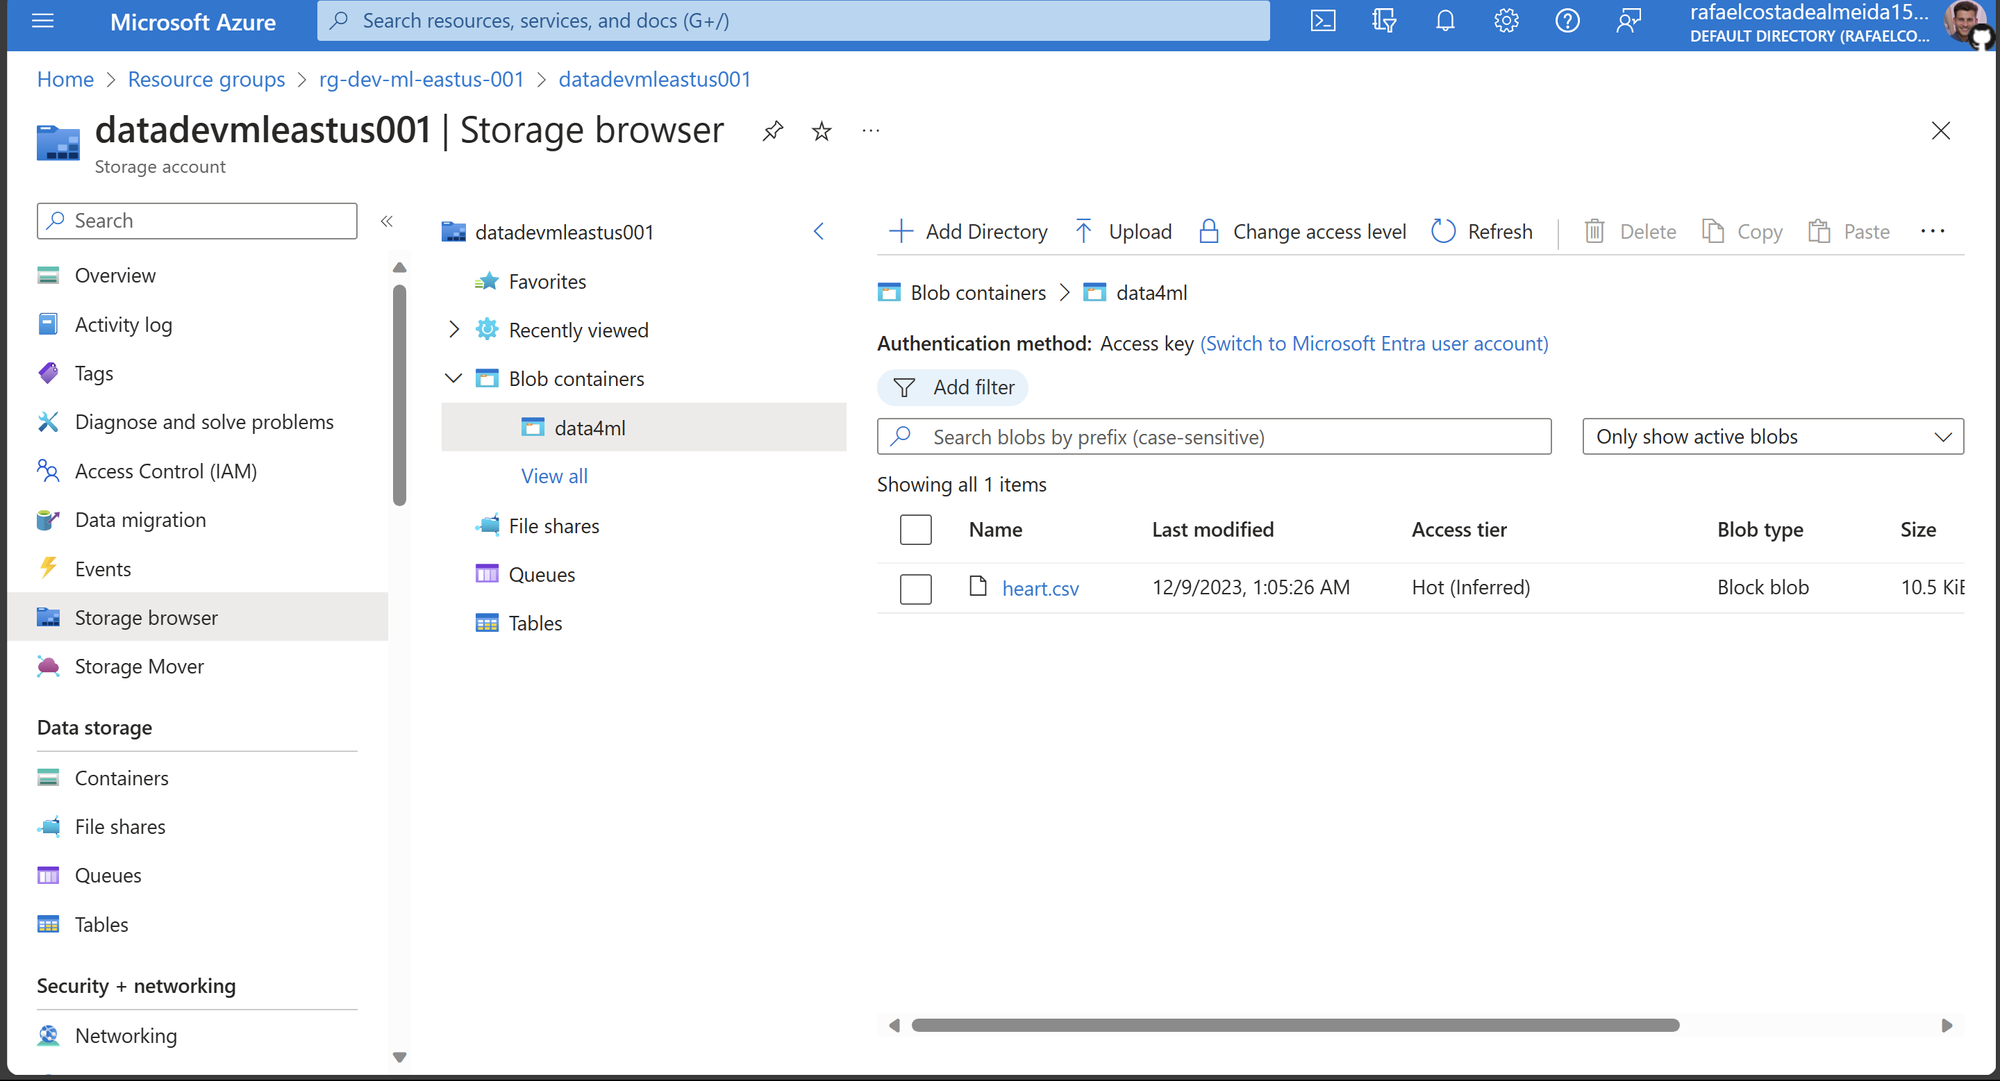Image resolution: width=2000 pixels, height=1081 pixels.
Task: Expand the Recently viewed section
Action: [x=454, y=329]
